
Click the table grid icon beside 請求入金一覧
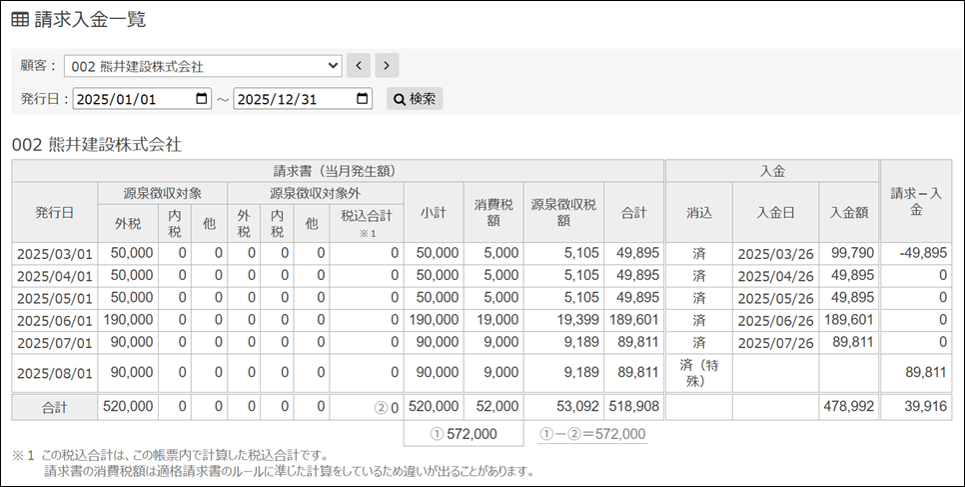pyautogui.click(x=20, y=19)
